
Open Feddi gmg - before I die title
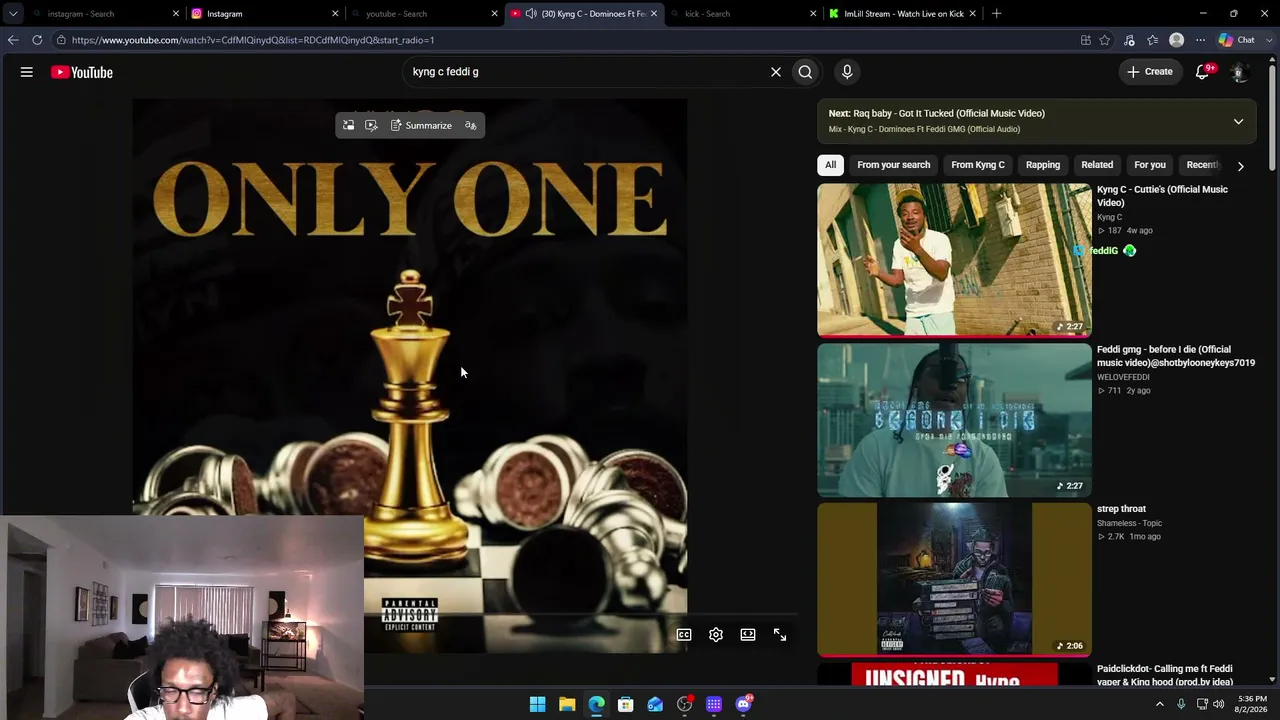click(x=1176, y=356)
